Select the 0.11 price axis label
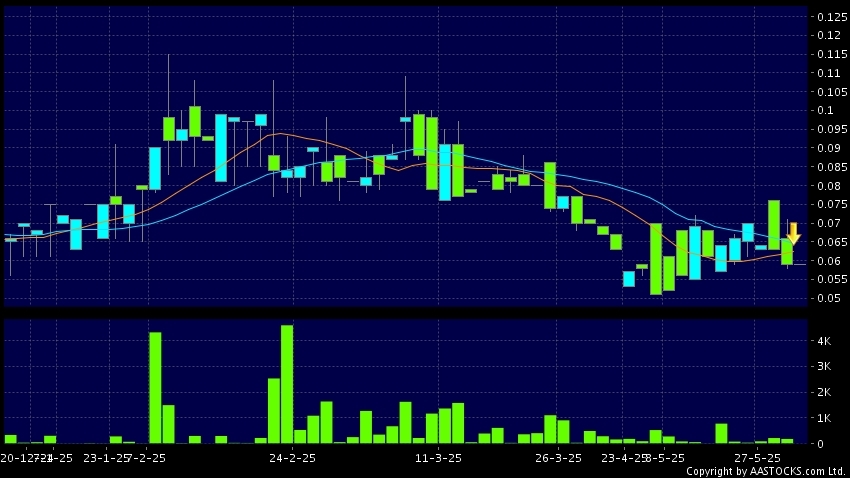This screenshot has width=850, height=478. tap(829, 73)
